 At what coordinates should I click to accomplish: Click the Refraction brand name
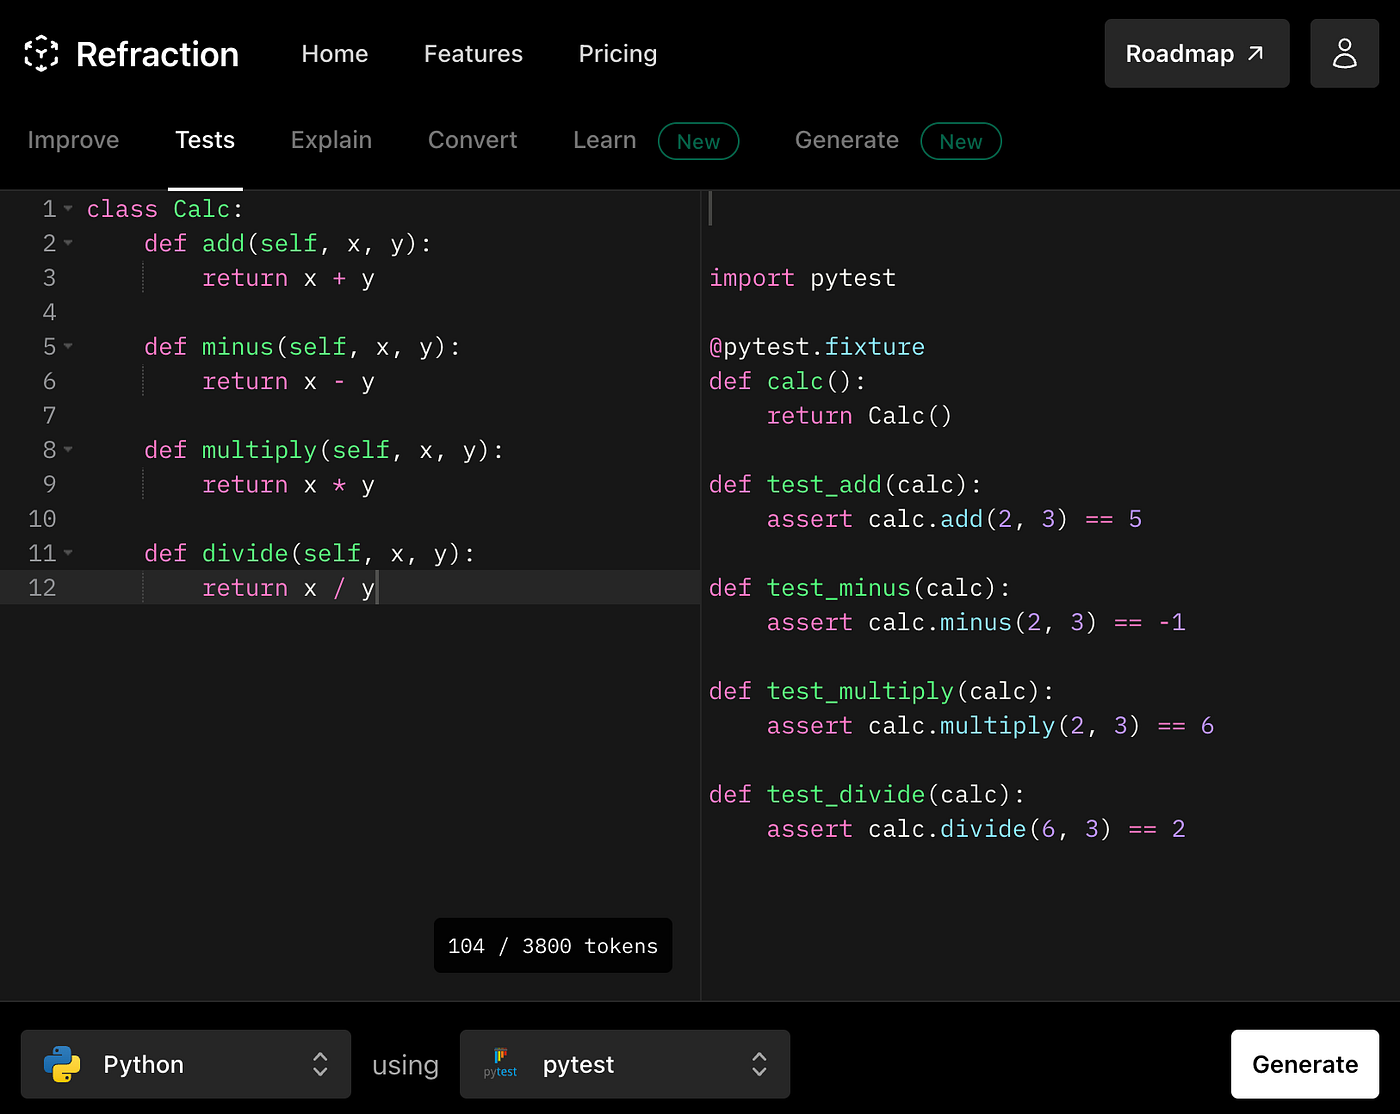click(158, 54)
